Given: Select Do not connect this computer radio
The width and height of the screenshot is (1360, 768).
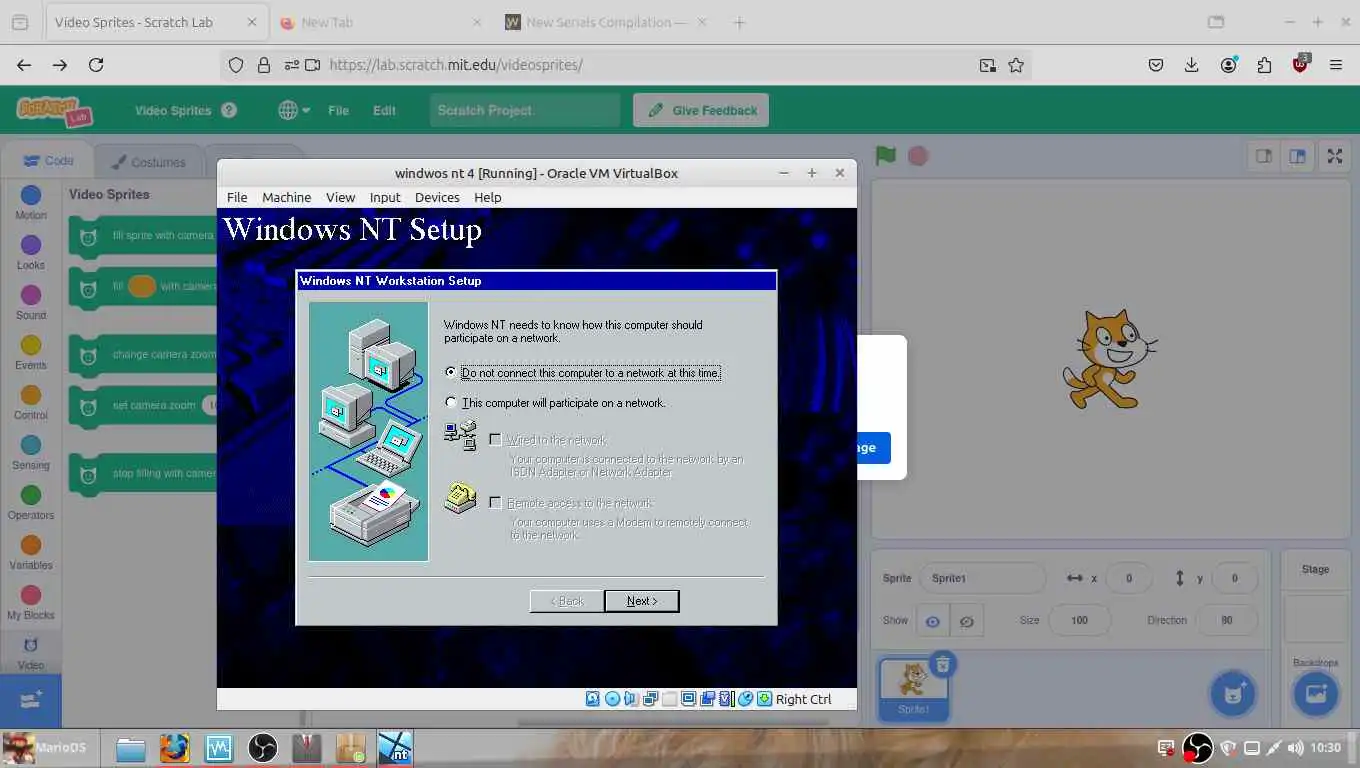Looking at the screenshot, I should pos(450,372).
